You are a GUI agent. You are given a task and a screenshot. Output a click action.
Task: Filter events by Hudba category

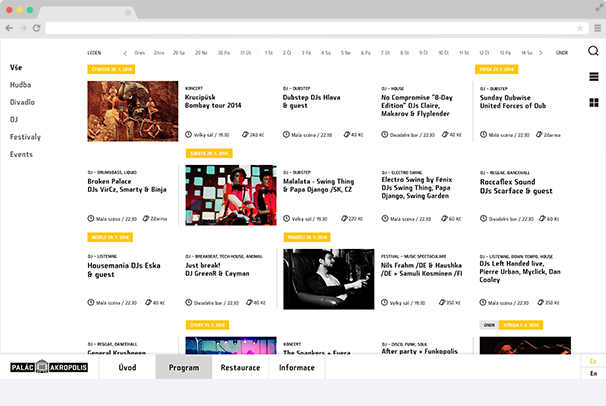pos(21,85)
